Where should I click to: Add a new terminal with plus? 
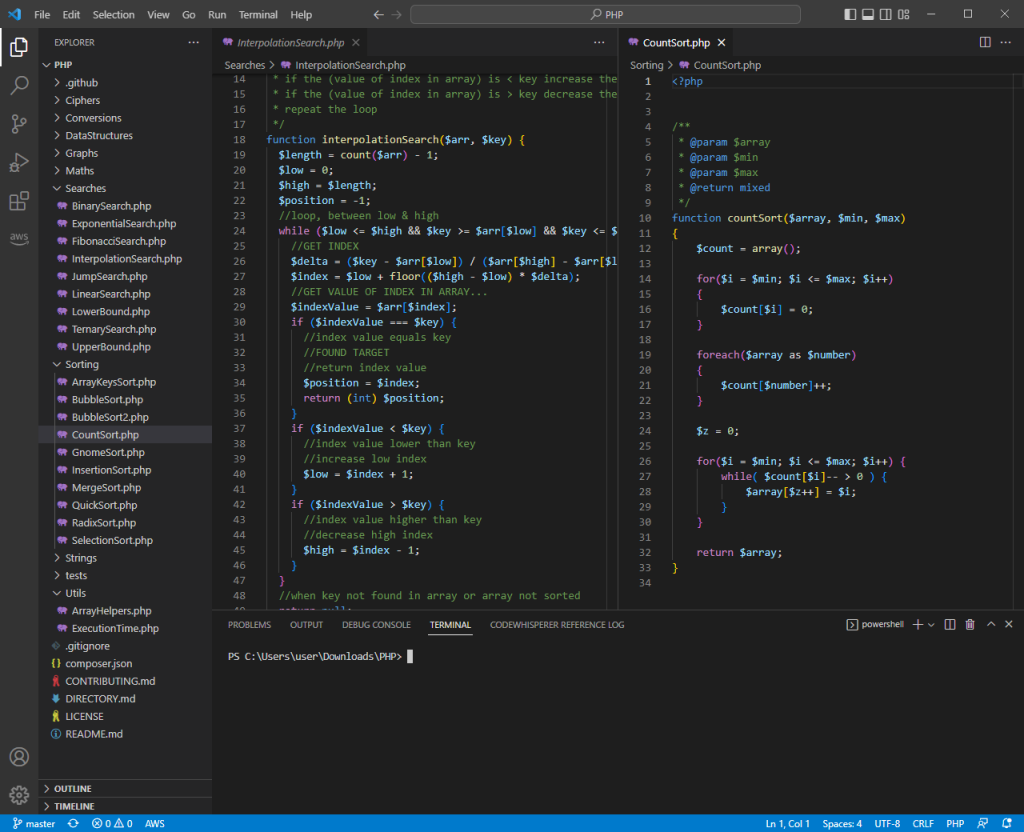(x=918, y=624)
